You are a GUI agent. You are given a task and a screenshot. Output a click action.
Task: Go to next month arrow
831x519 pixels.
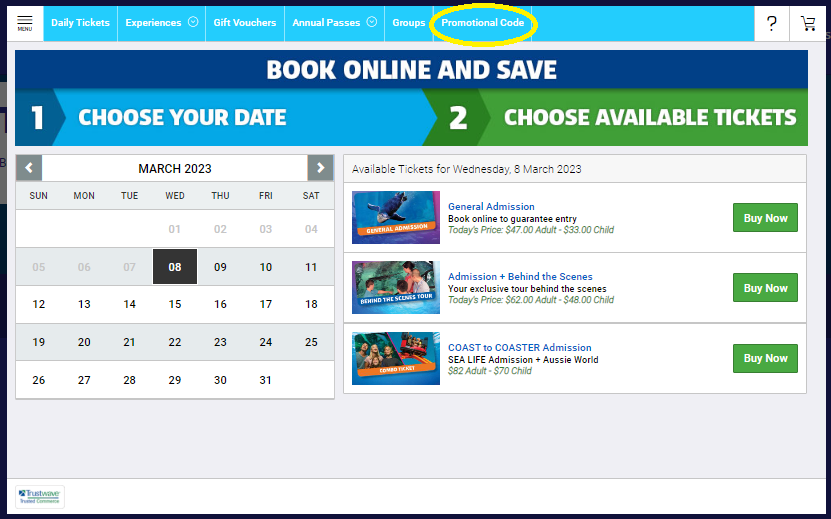pos(321,168)
